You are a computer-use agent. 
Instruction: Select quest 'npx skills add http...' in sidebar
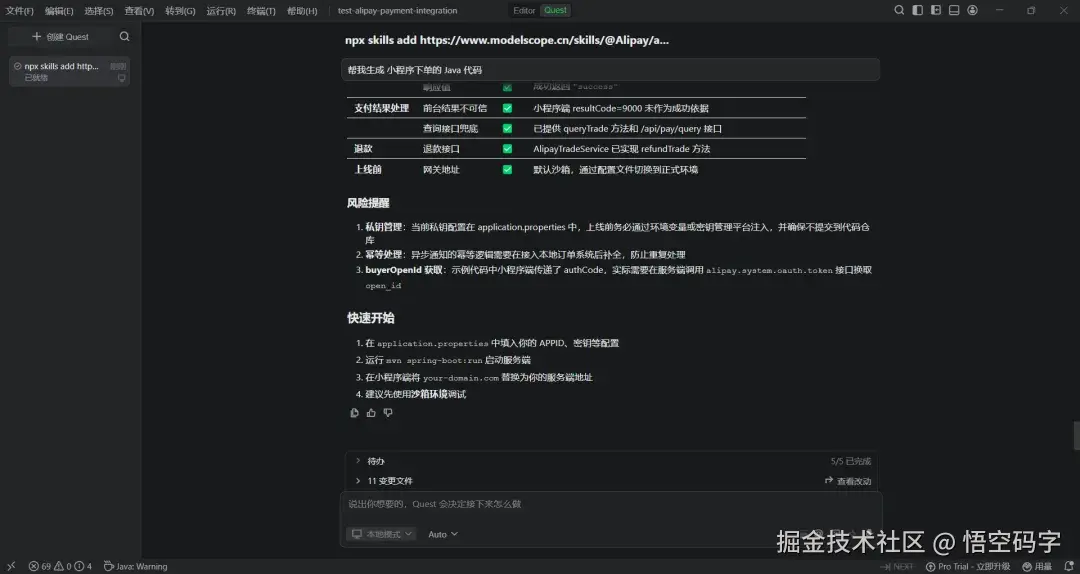pyautogui.click(x=69, y=72)
